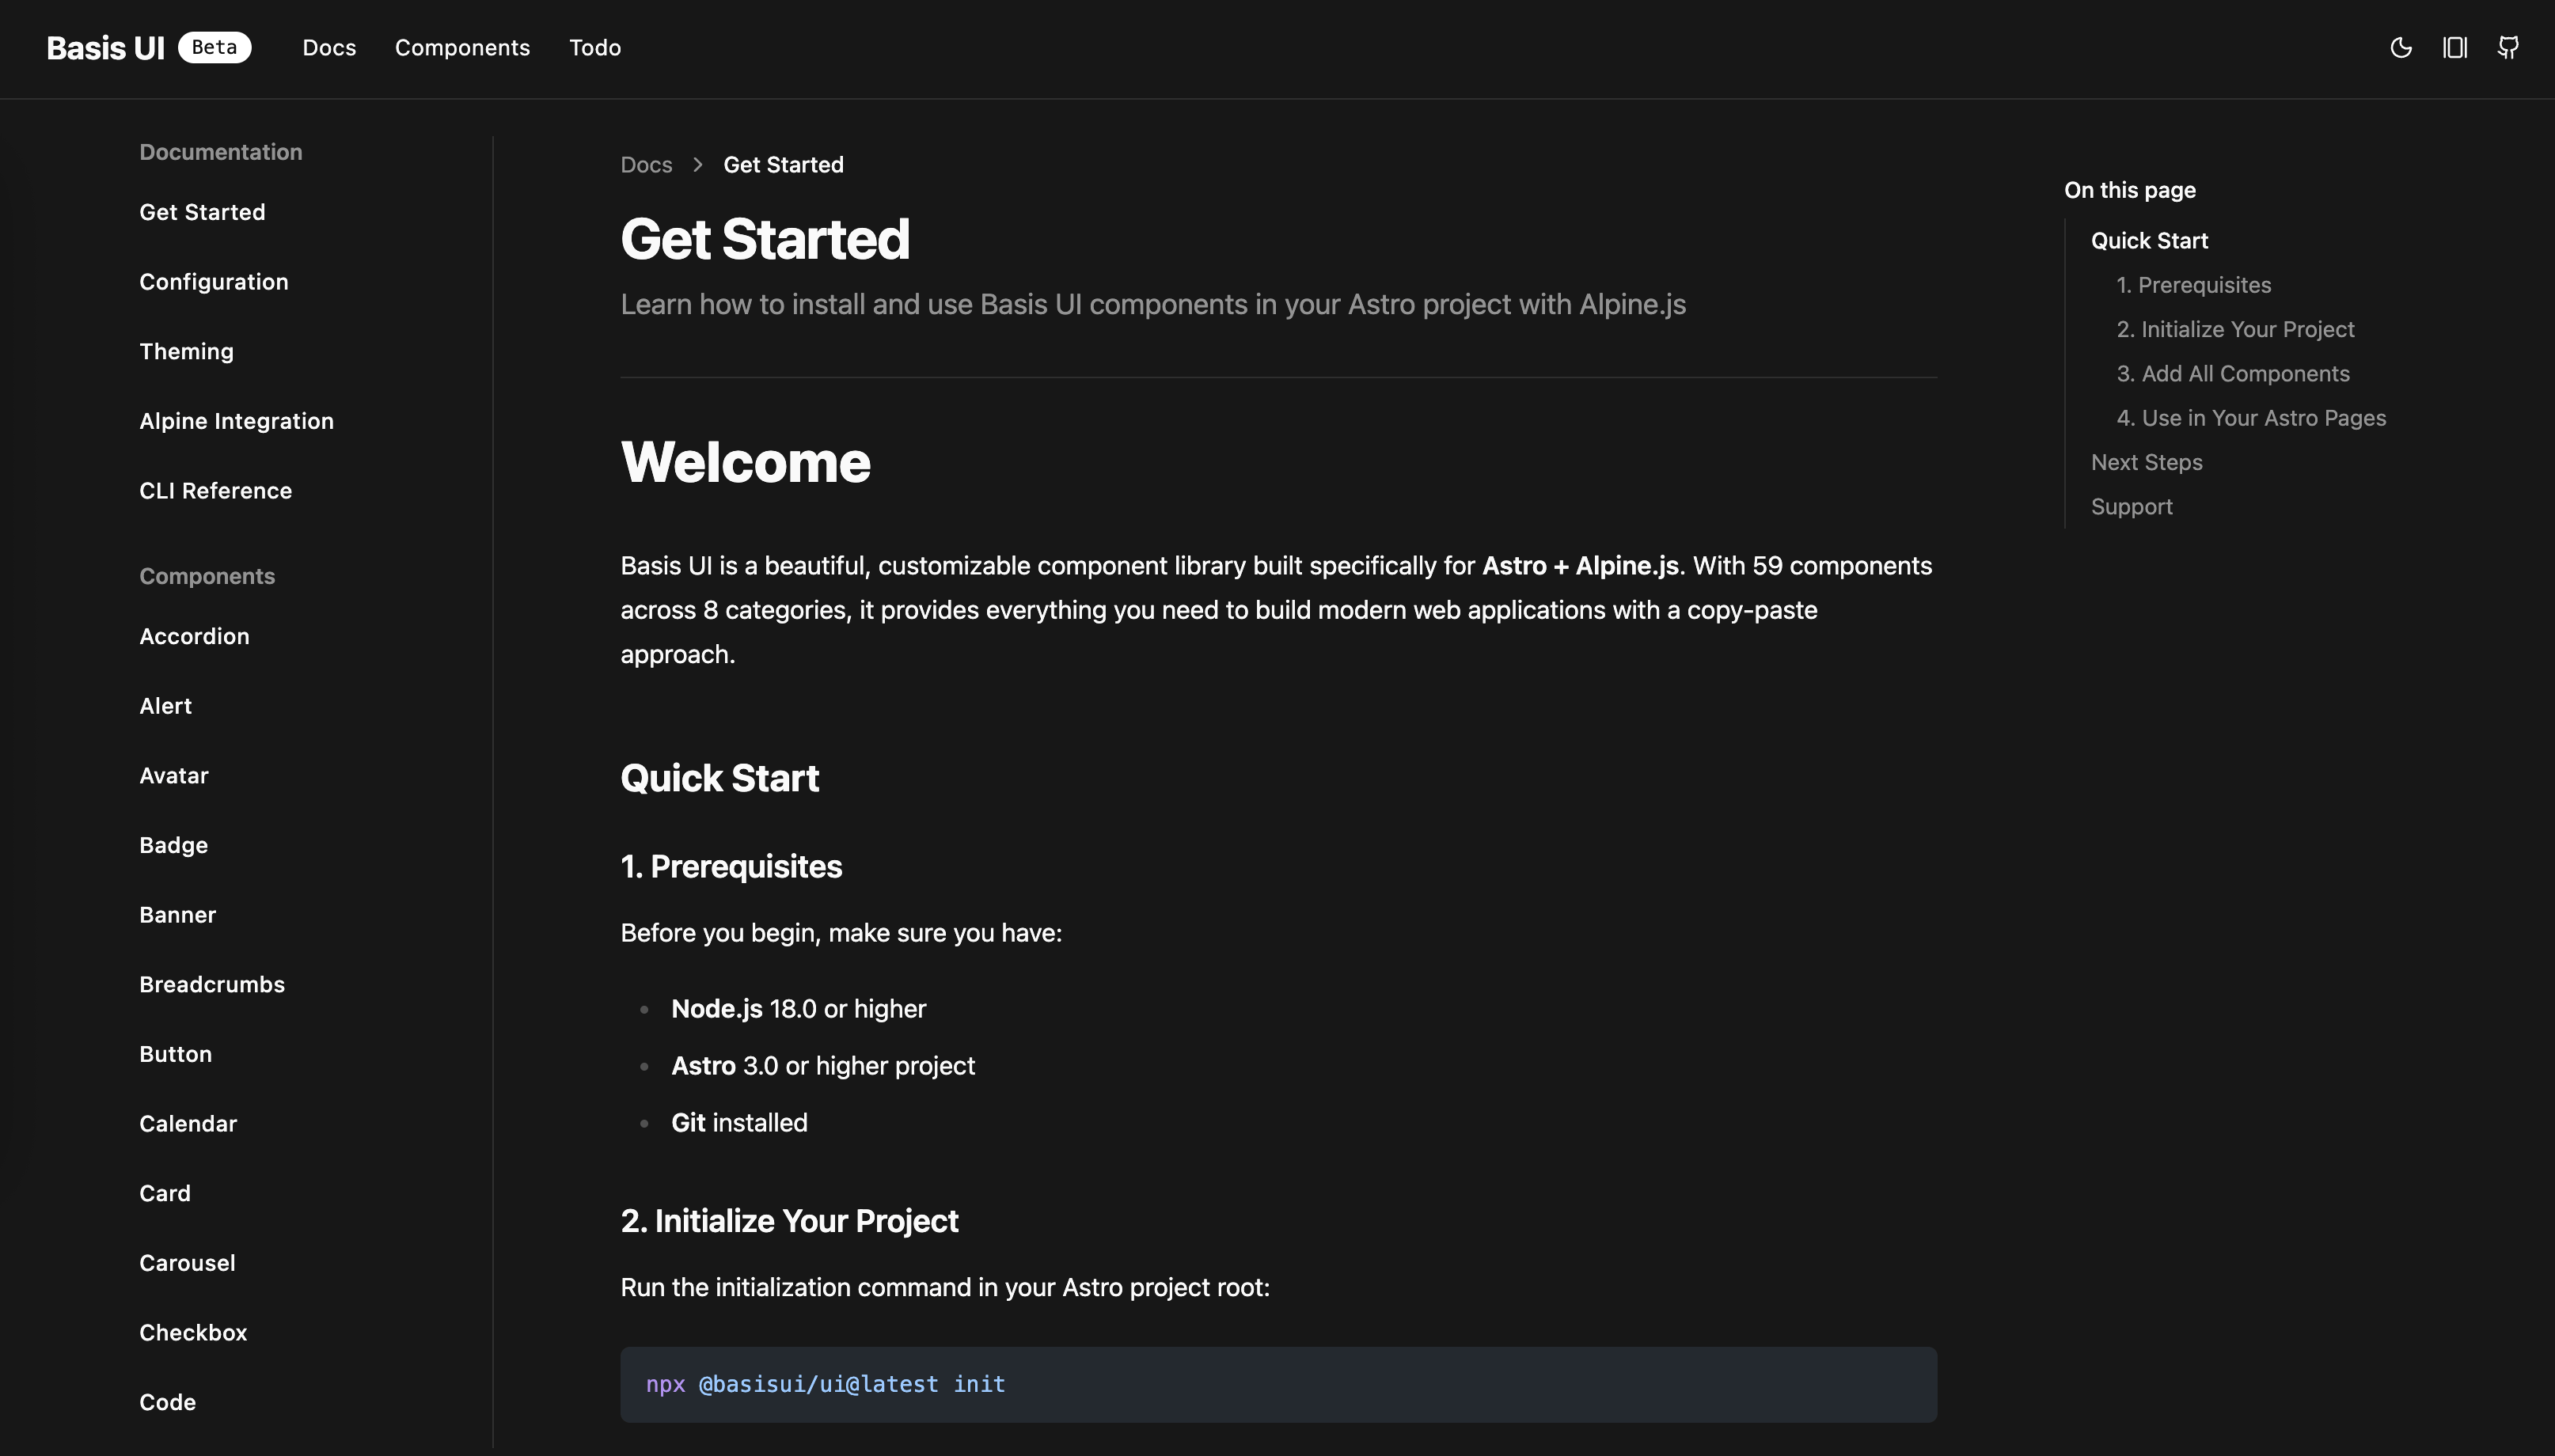Select the Basis UI logo
2555x1456 pixels.
[104, 47]
